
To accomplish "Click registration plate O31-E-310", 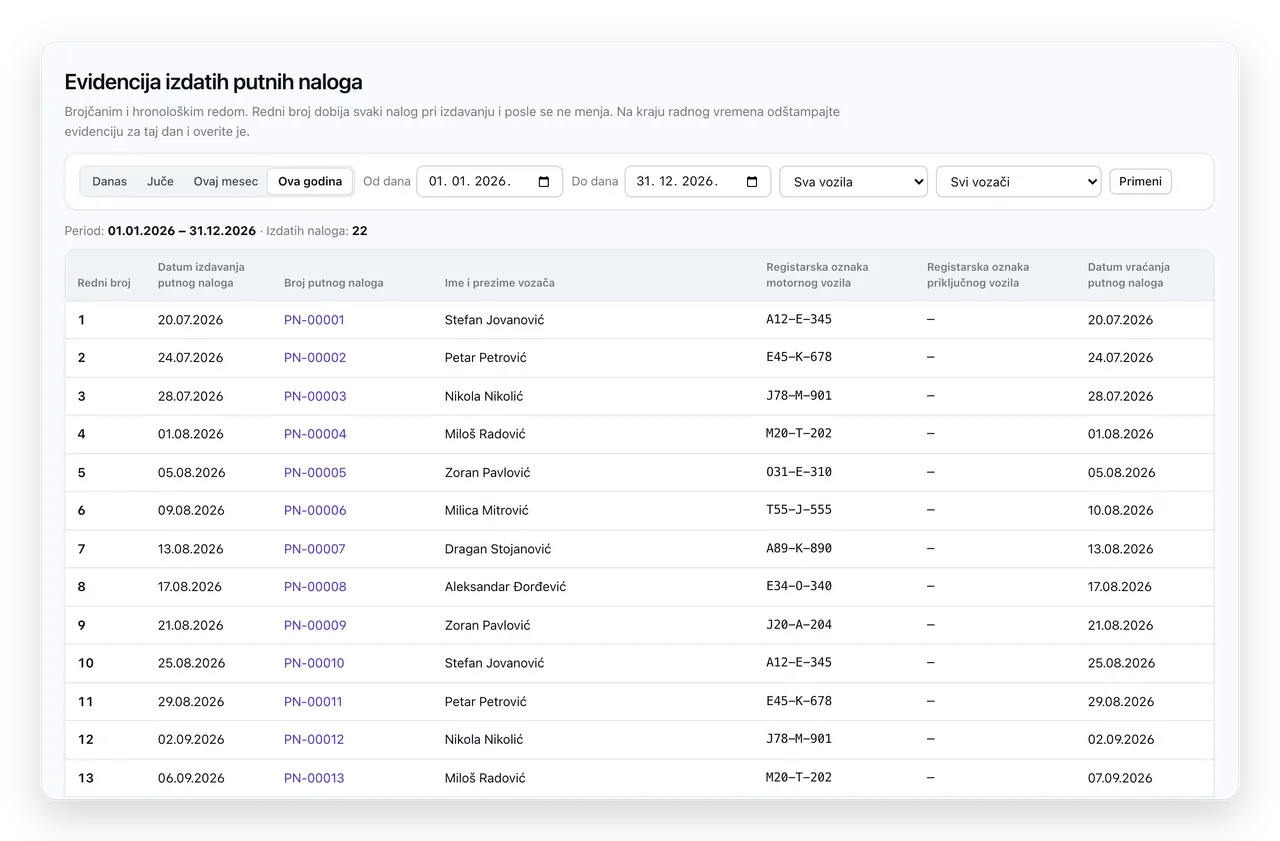I will (x=799, y=472).
